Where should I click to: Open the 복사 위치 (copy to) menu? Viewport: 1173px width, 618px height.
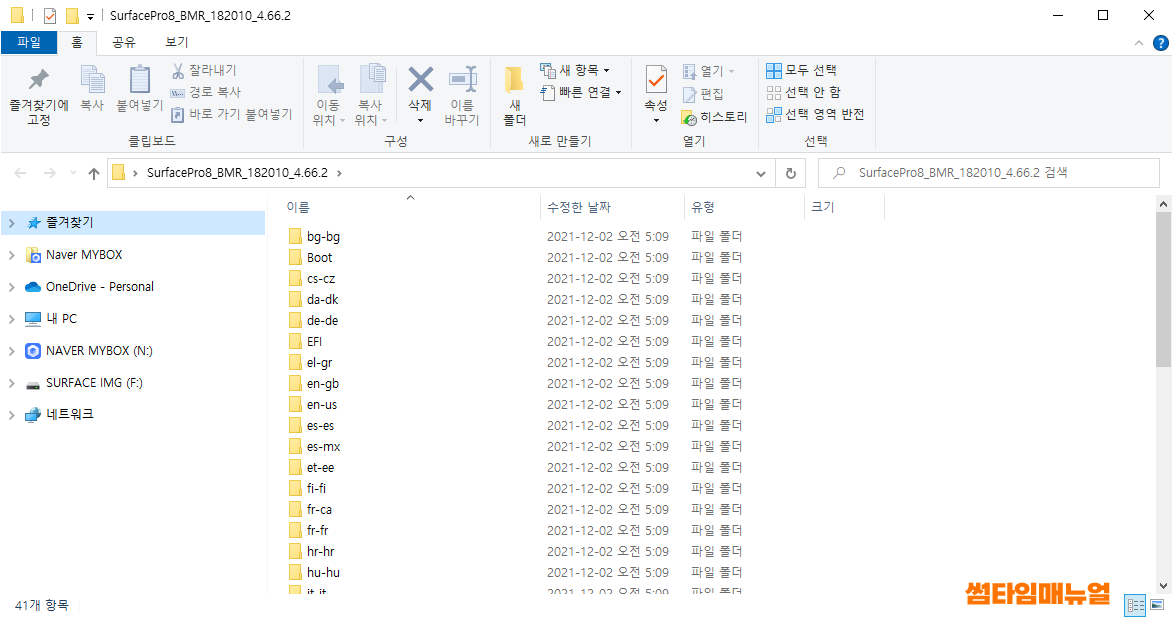(371, 96)
